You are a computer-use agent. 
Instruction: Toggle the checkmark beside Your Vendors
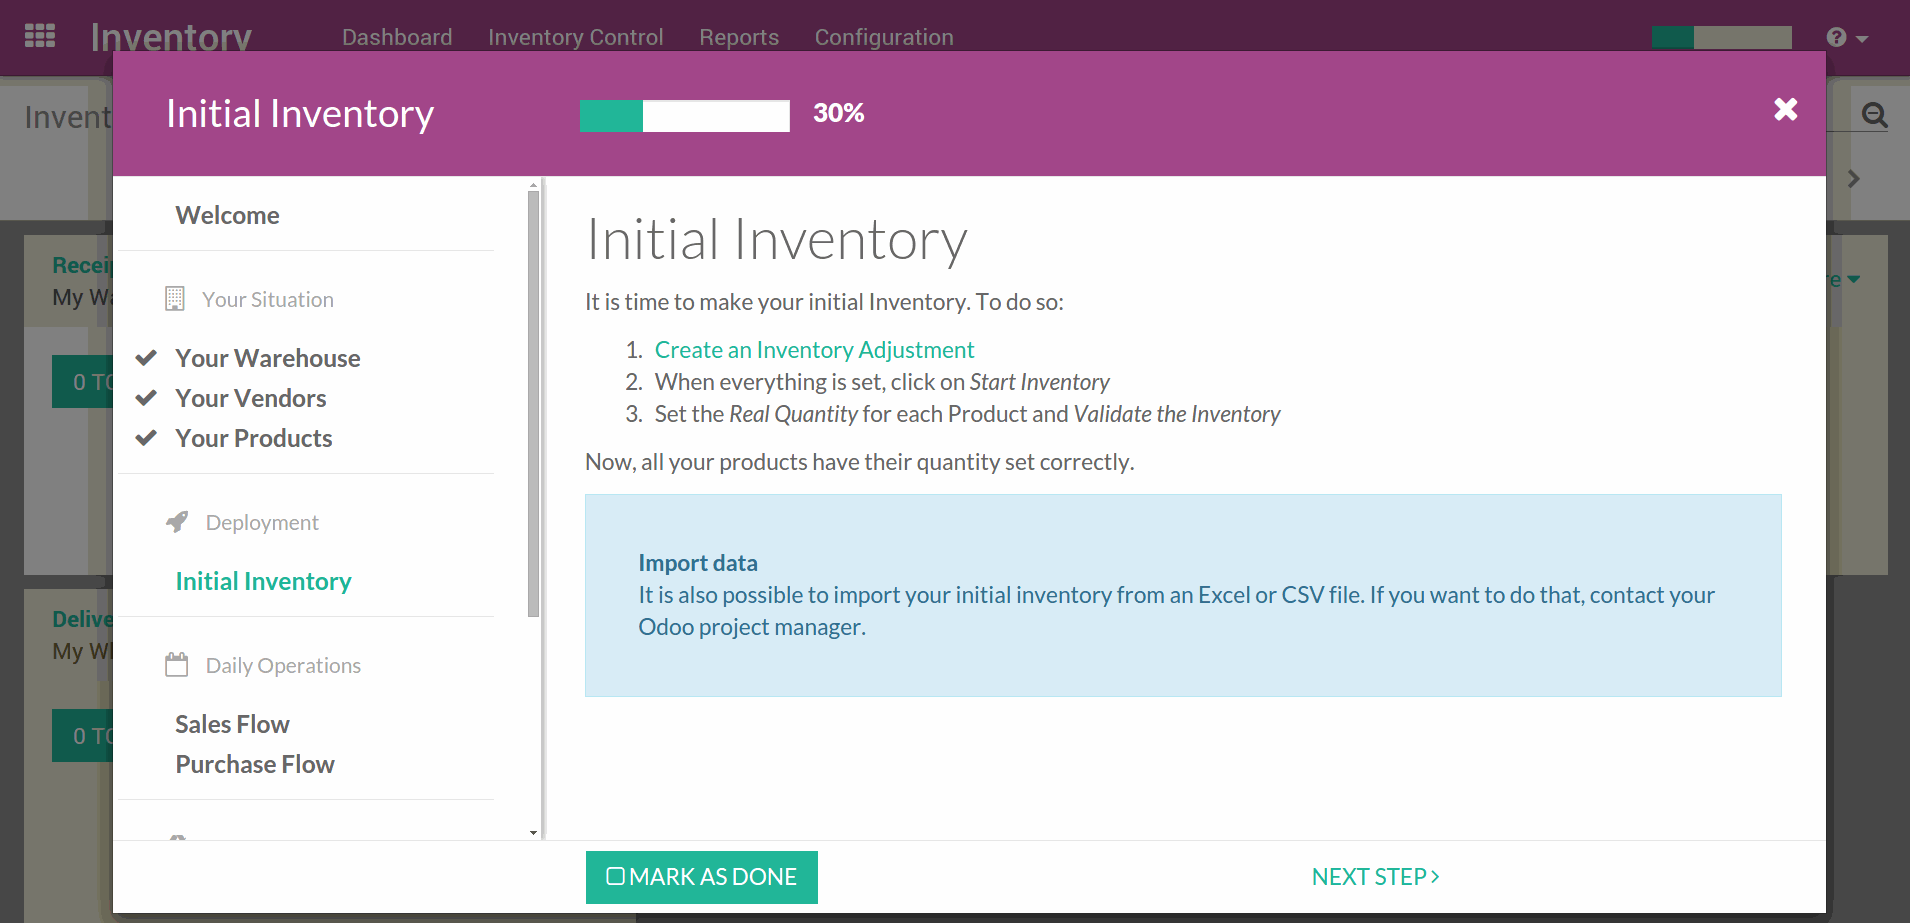click(x=146, y=397)
